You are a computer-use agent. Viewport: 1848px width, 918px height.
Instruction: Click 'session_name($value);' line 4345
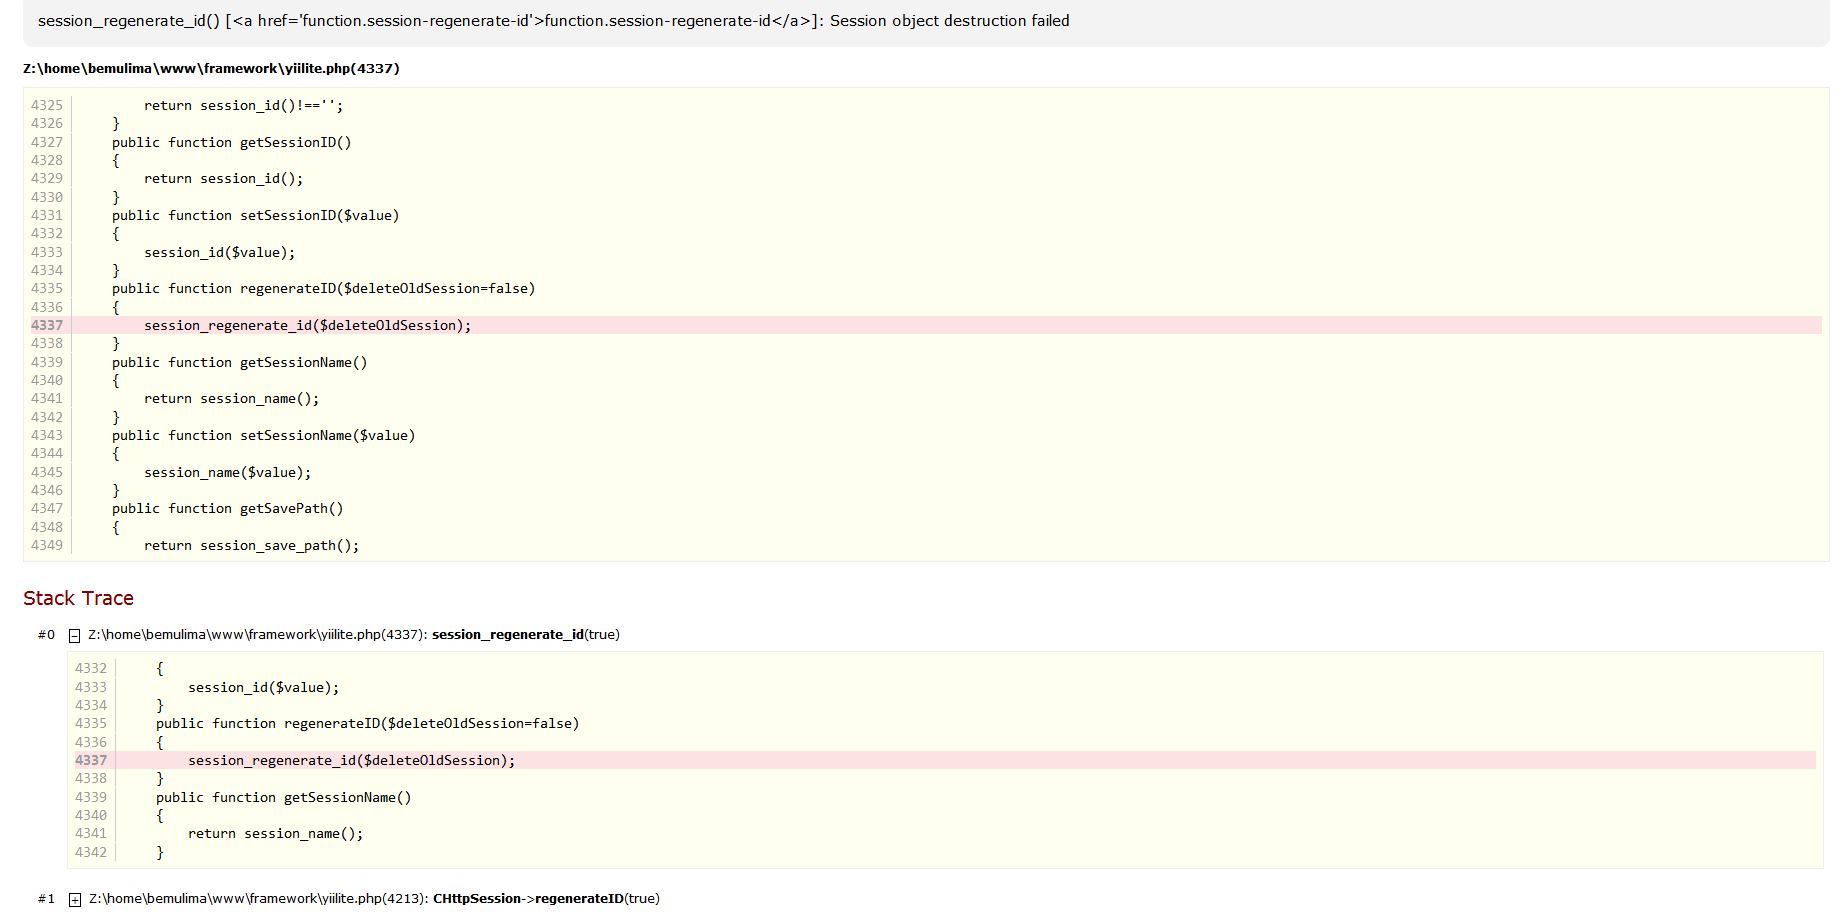click(228, 472)
